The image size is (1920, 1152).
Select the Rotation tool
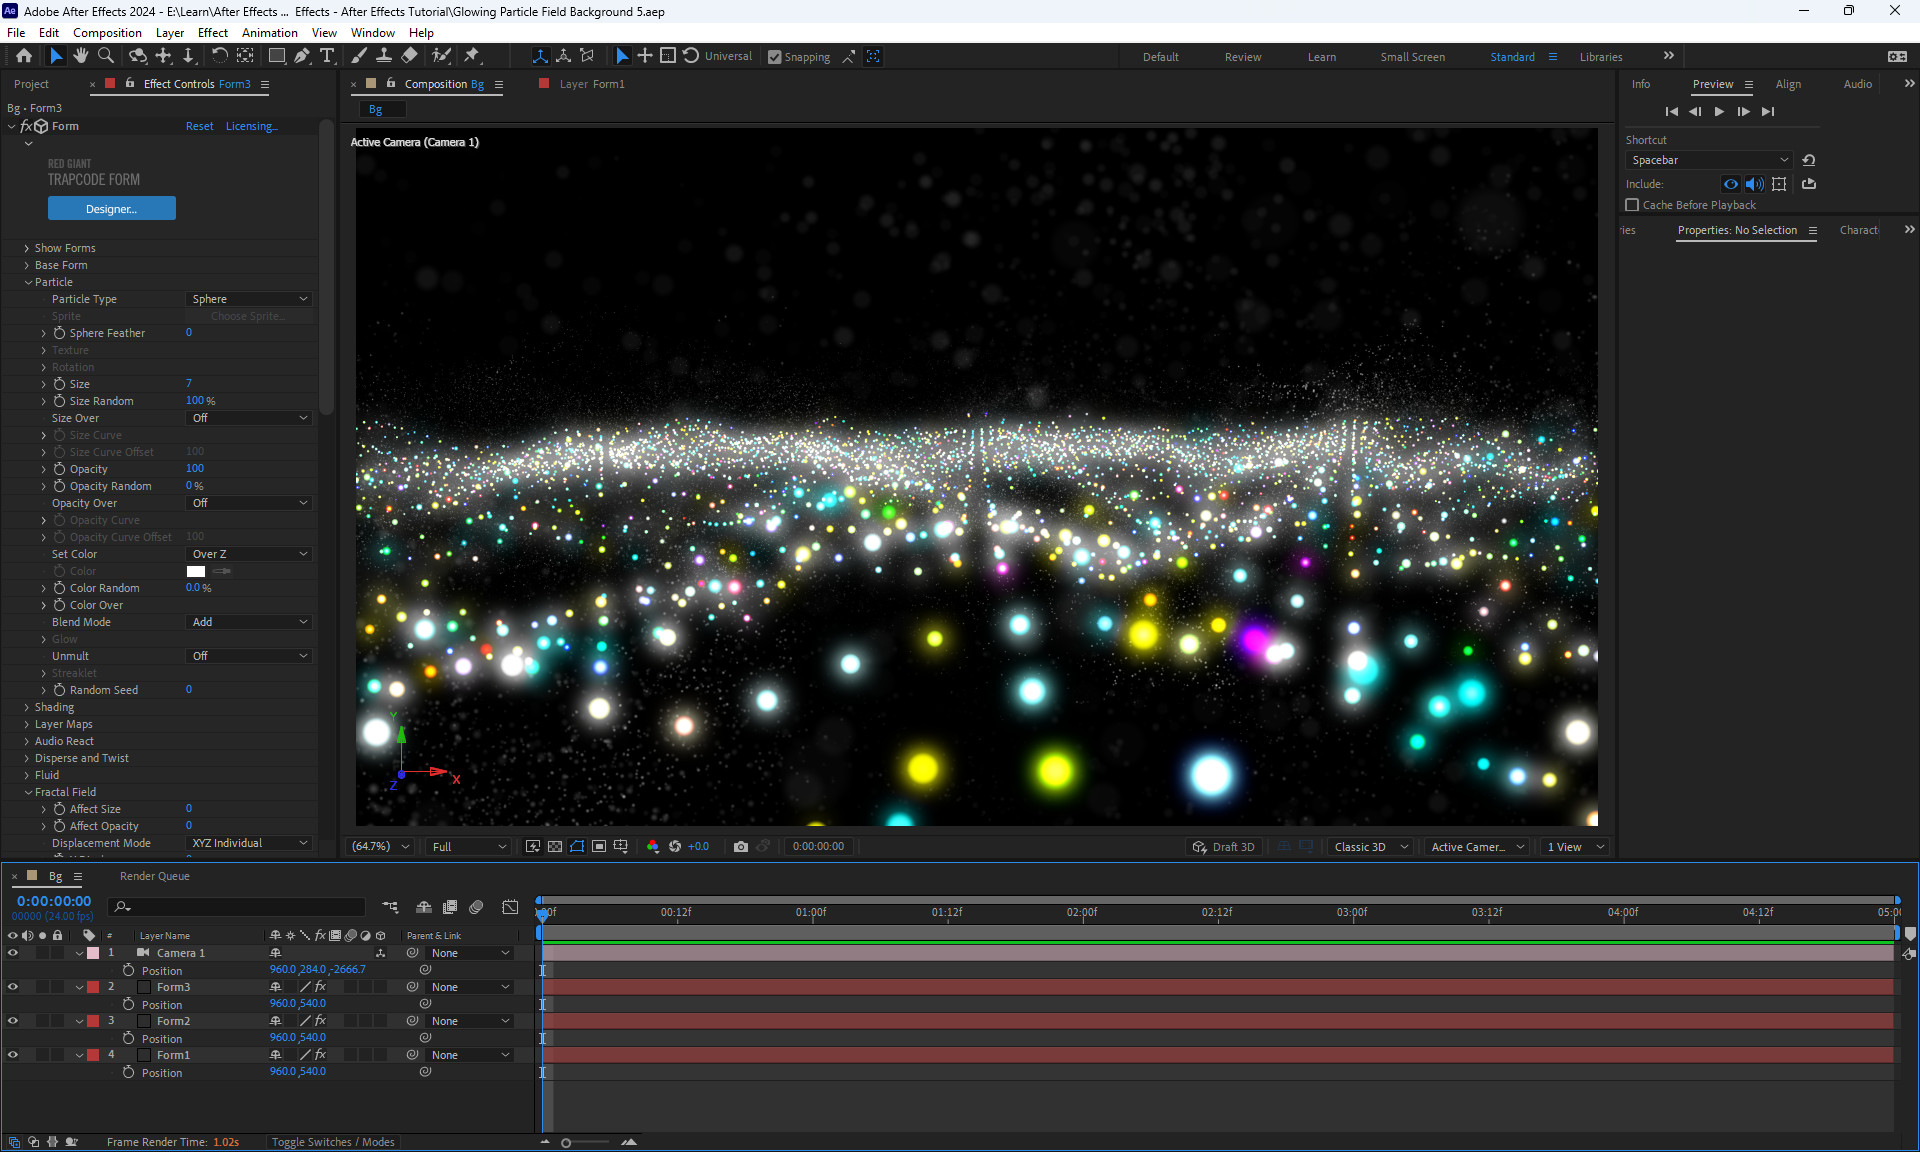[219, 56]
